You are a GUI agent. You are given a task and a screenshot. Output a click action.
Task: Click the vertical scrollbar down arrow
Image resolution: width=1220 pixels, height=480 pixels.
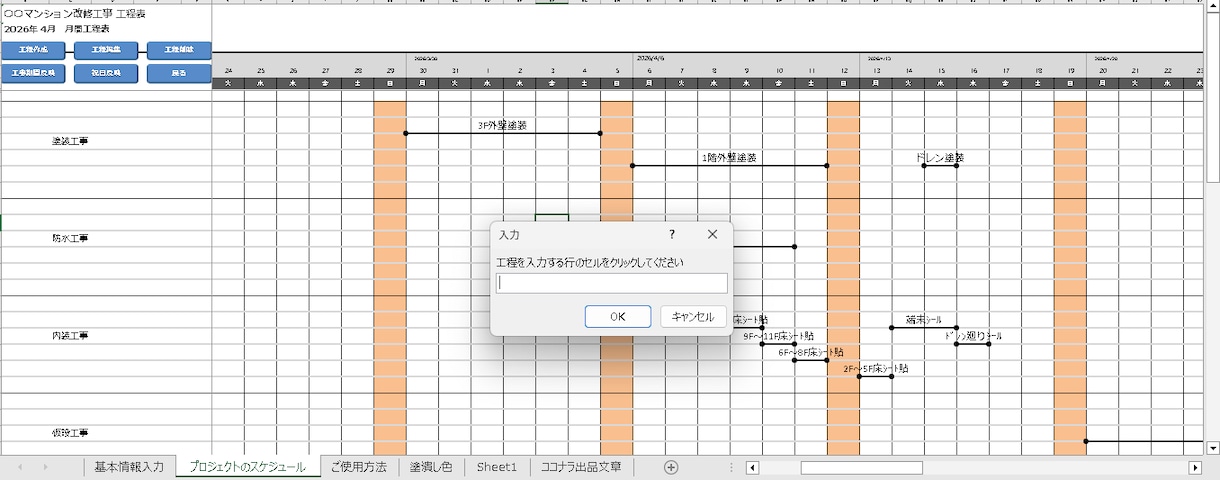(x=1213, y=448)
